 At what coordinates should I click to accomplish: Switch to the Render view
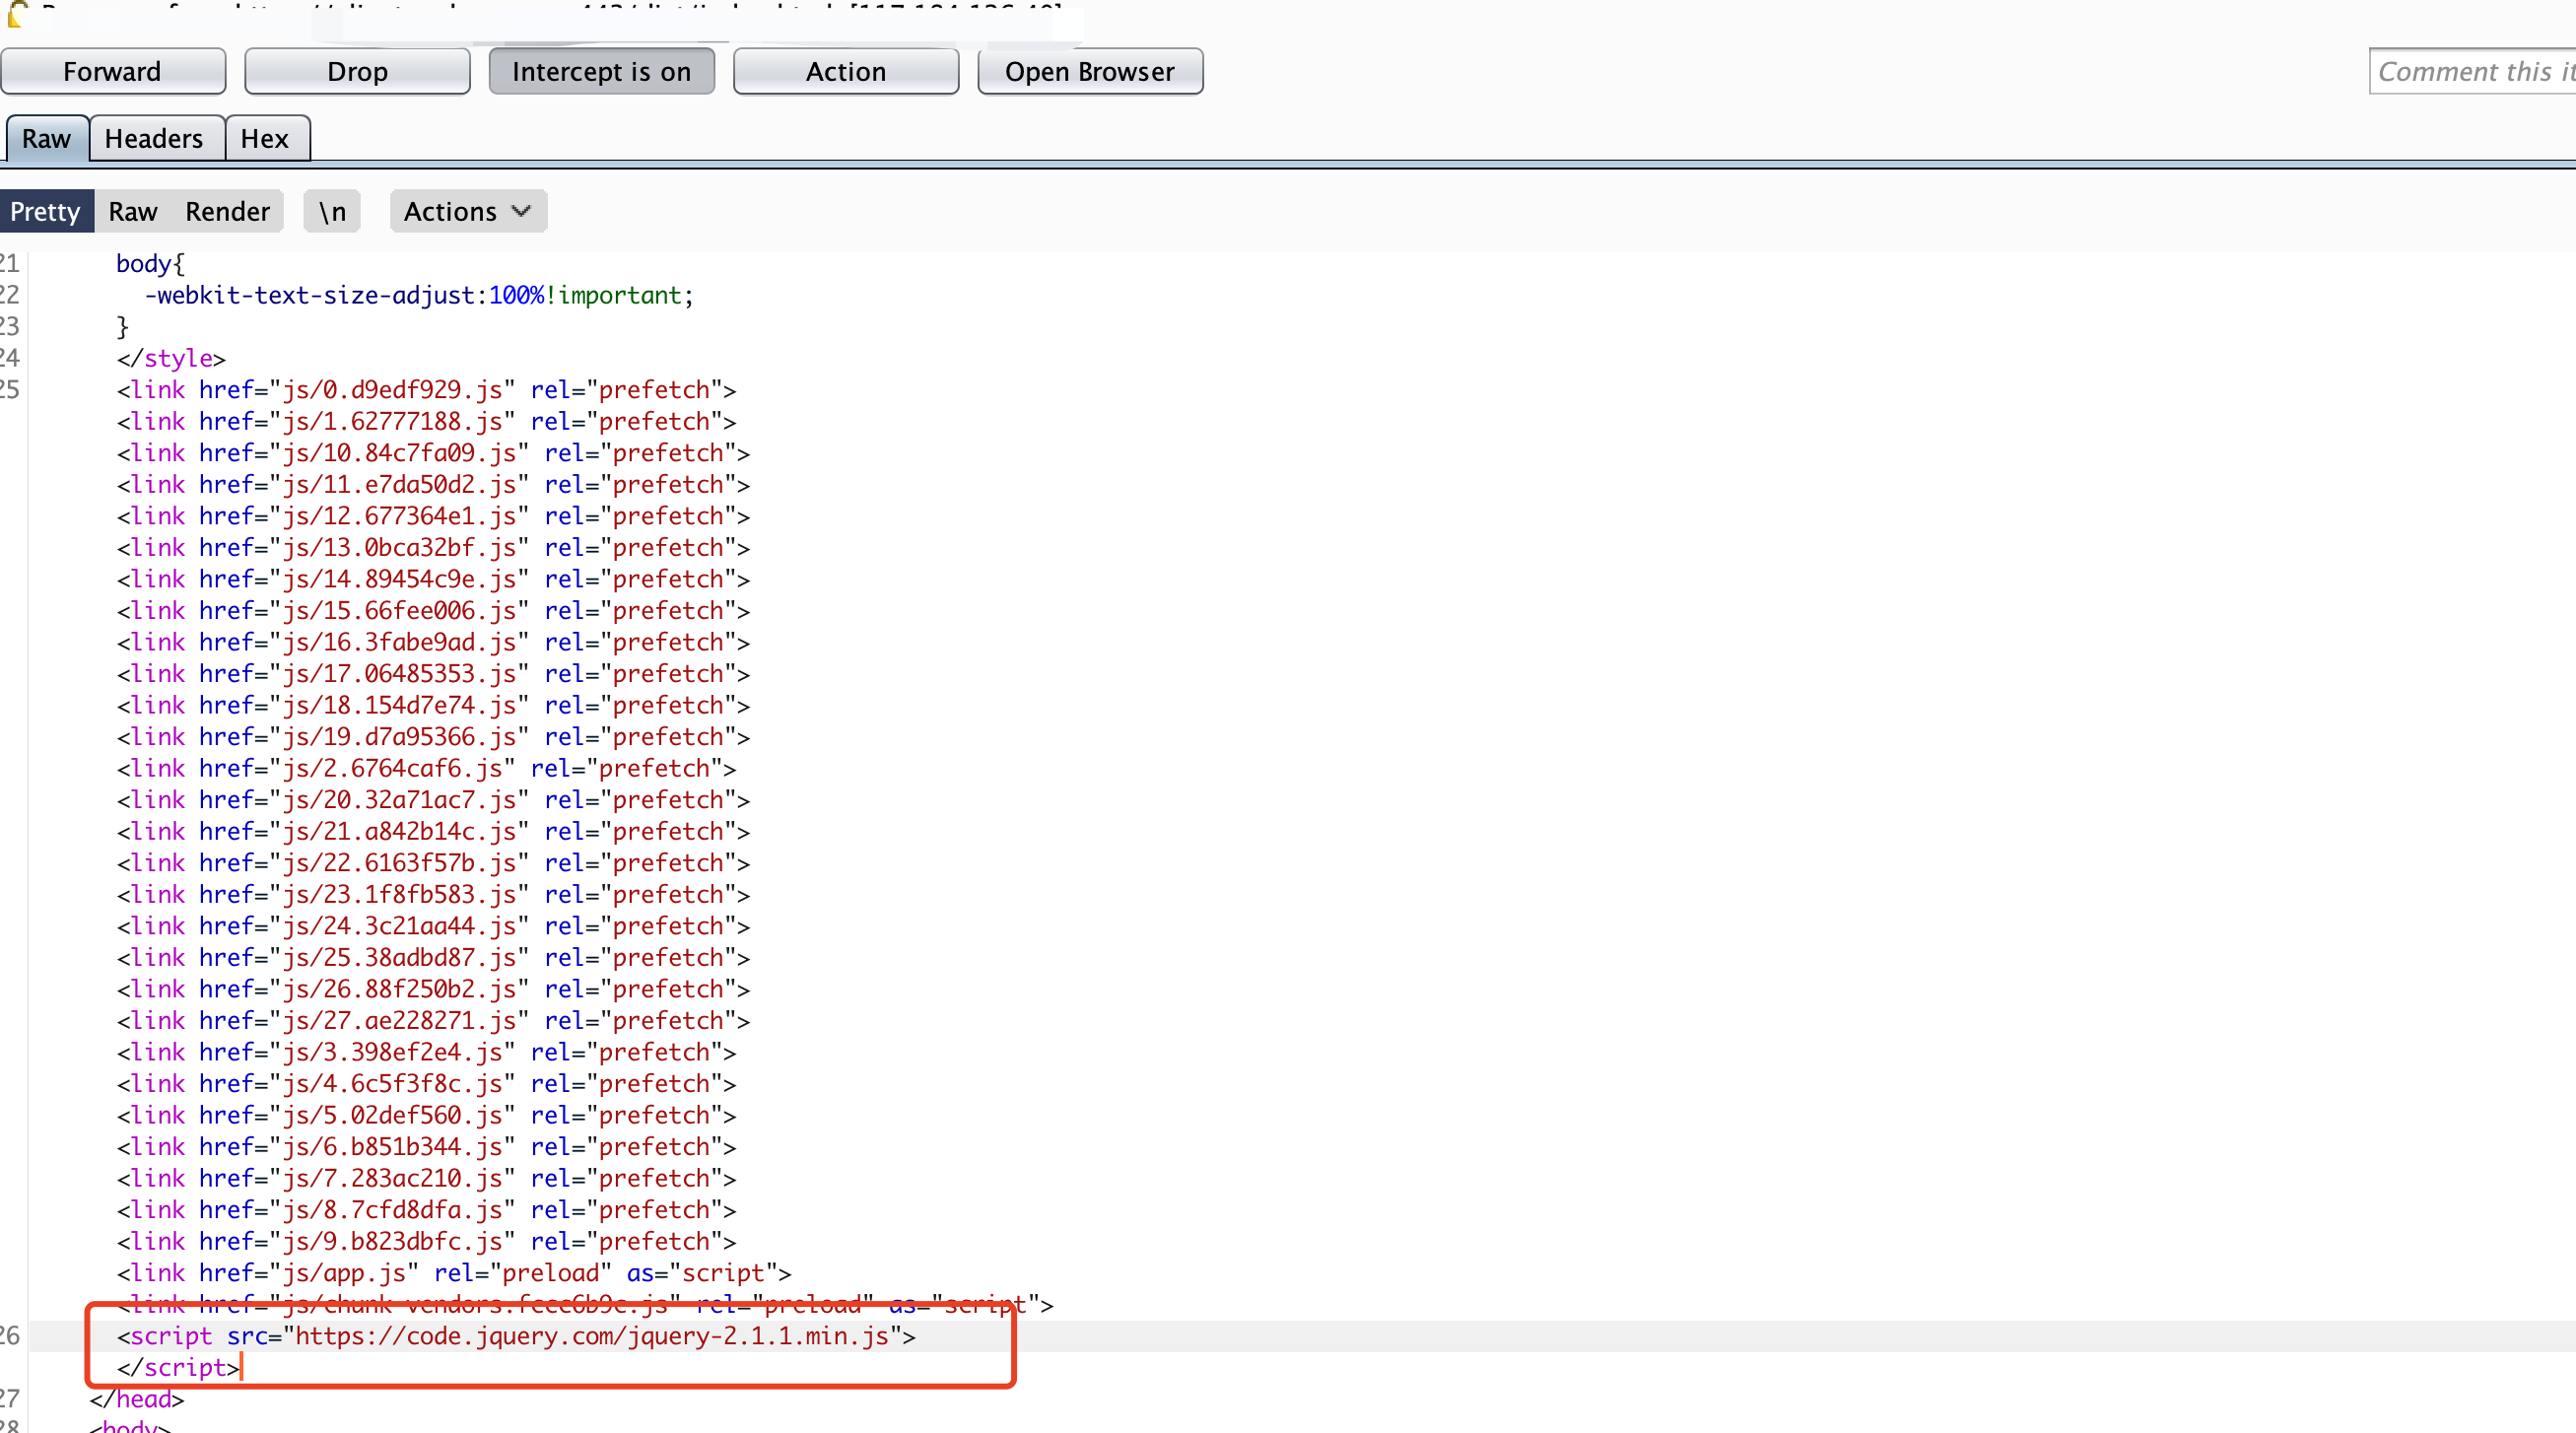(x=227, y=212)
